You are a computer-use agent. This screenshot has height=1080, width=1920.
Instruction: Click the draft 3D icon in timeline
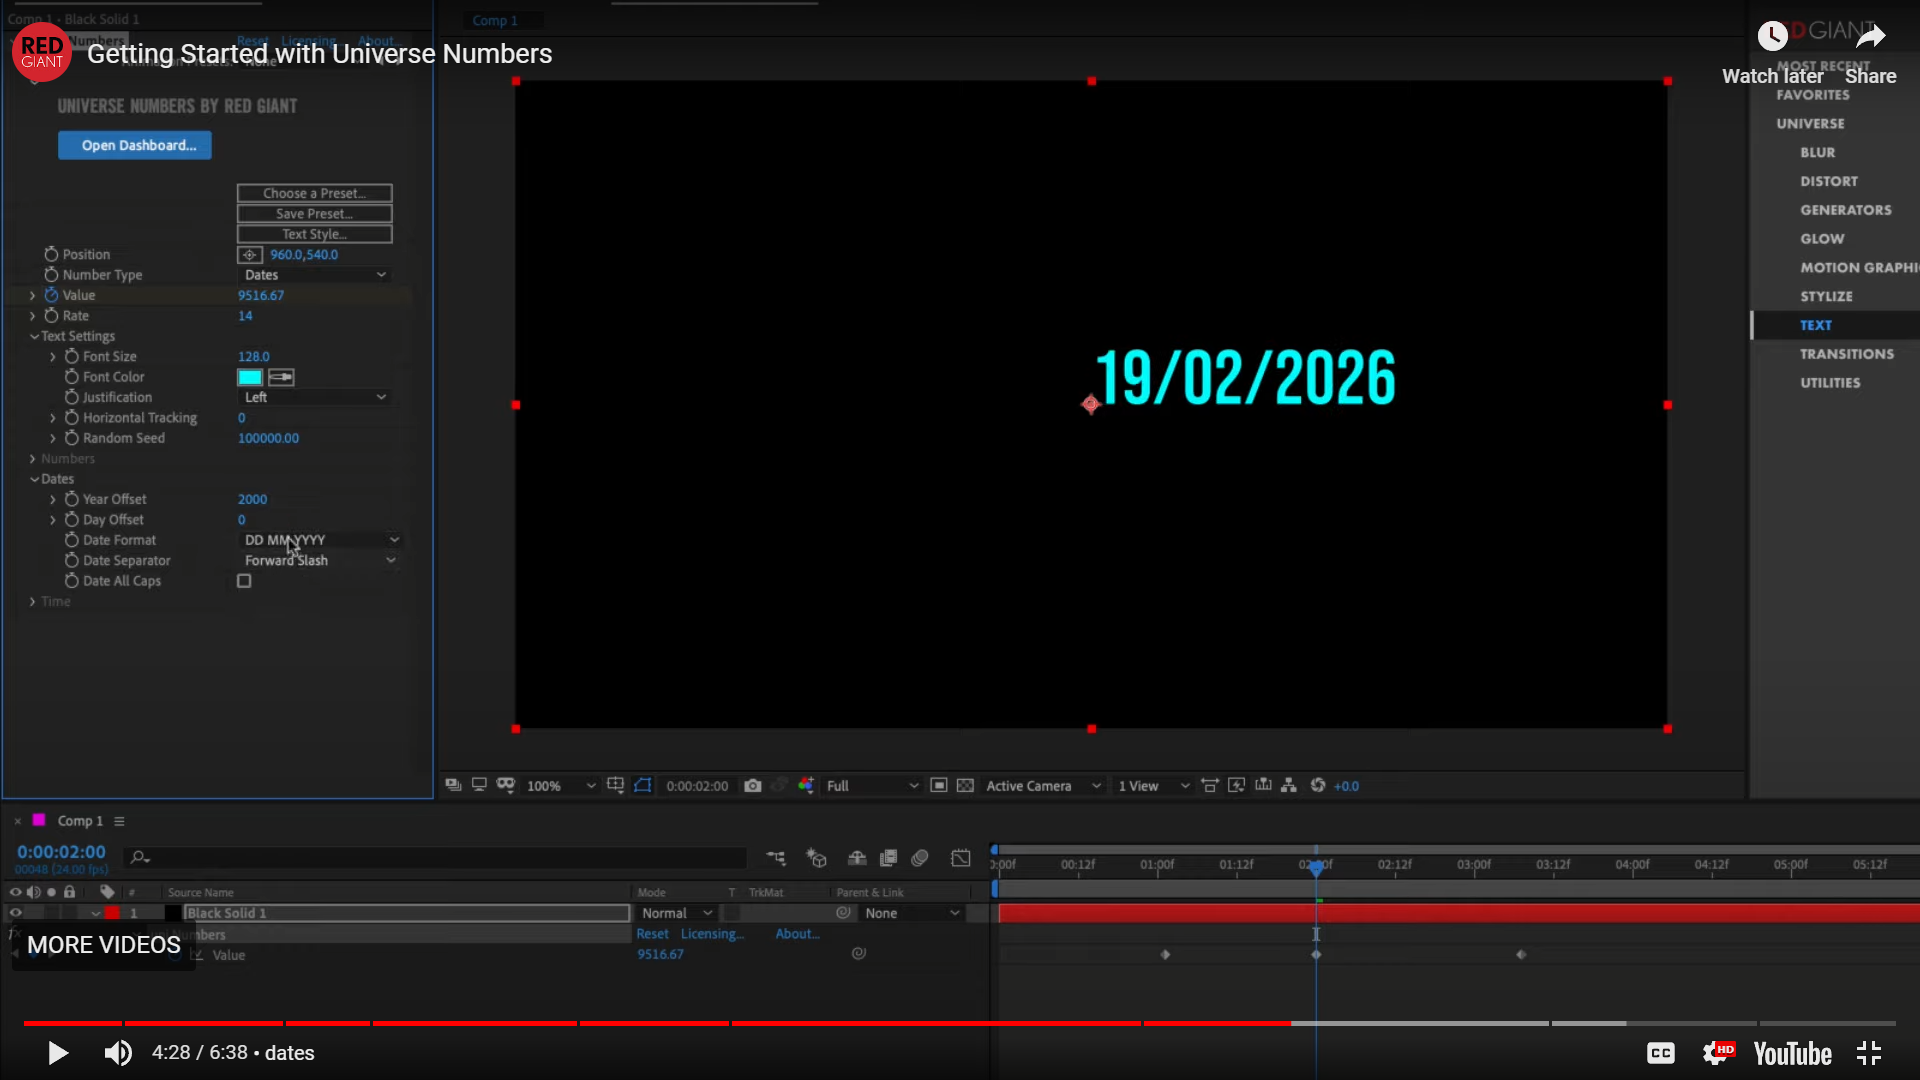(x=817, y=858)
